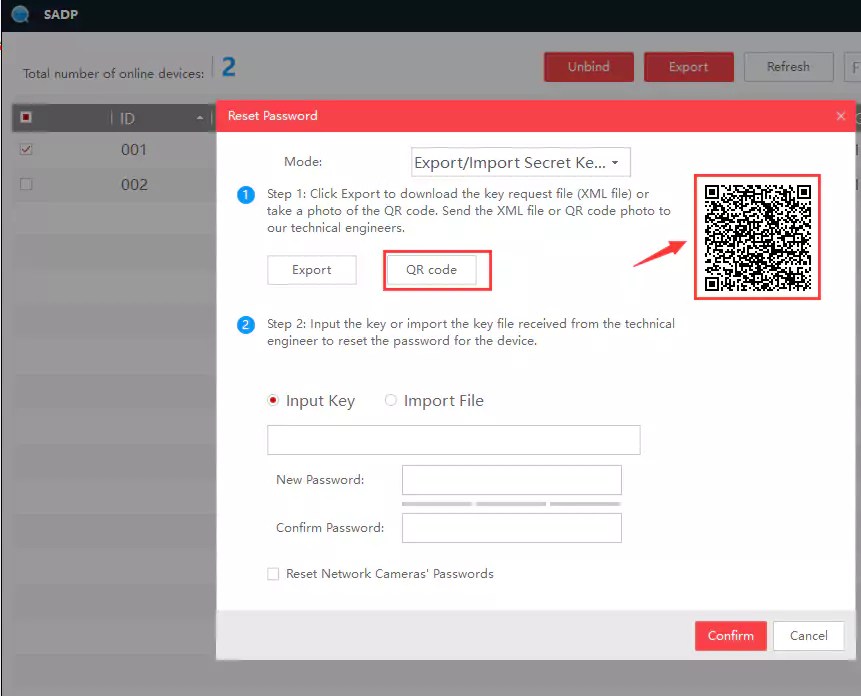Cancel the Reset Password dialog
Image resolution: width=861 pixels, height=696 pixels.
pos(808,635)
